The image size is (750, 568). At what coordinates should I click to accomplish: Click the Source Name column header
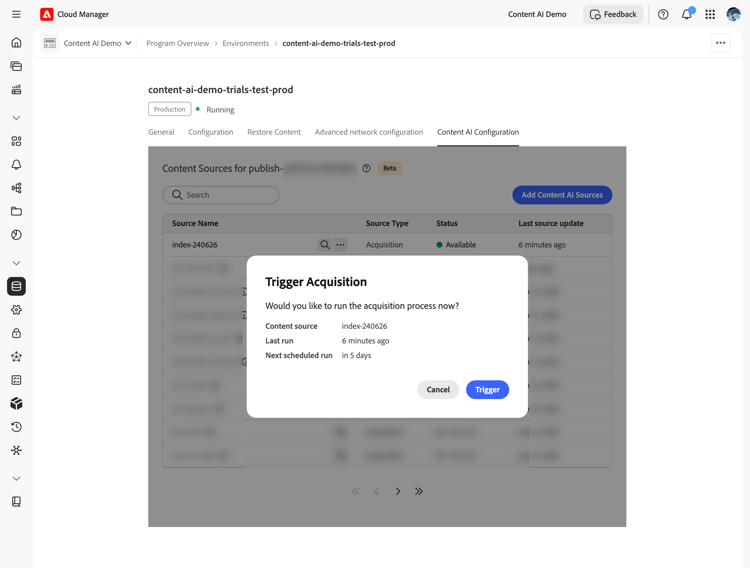pos(195,223)
